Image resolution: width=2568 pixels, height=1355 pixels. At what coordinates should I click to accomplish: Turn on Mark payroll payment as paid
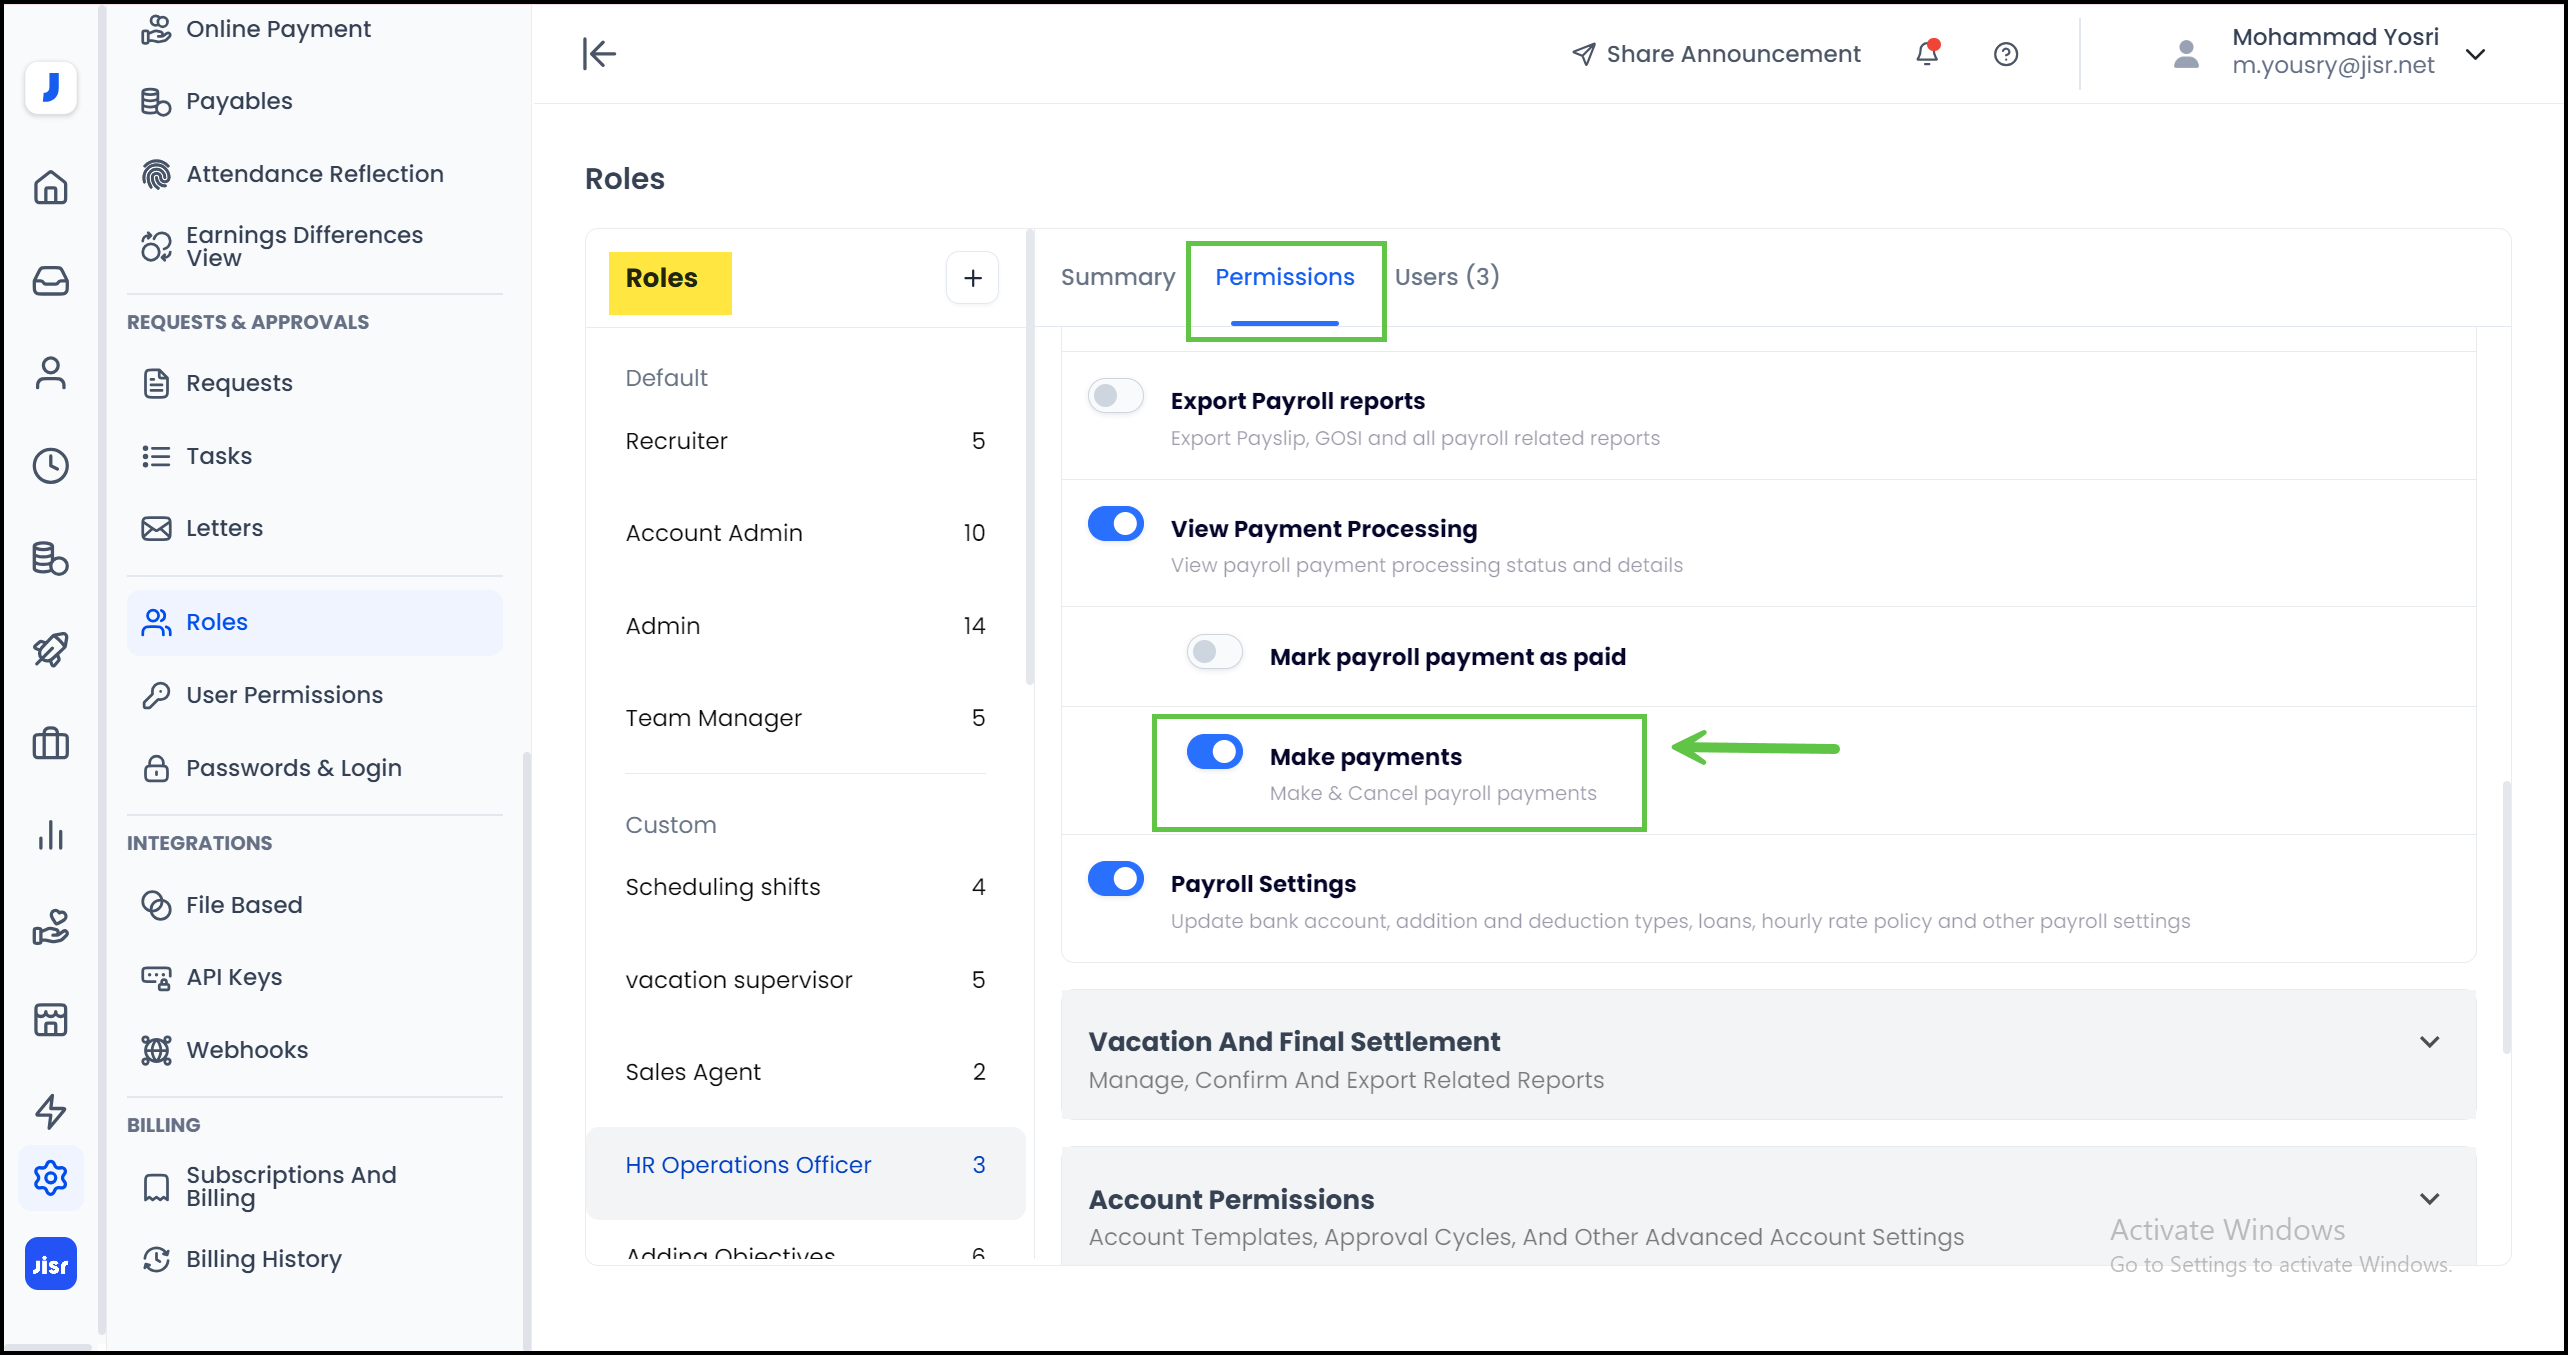1214,653
